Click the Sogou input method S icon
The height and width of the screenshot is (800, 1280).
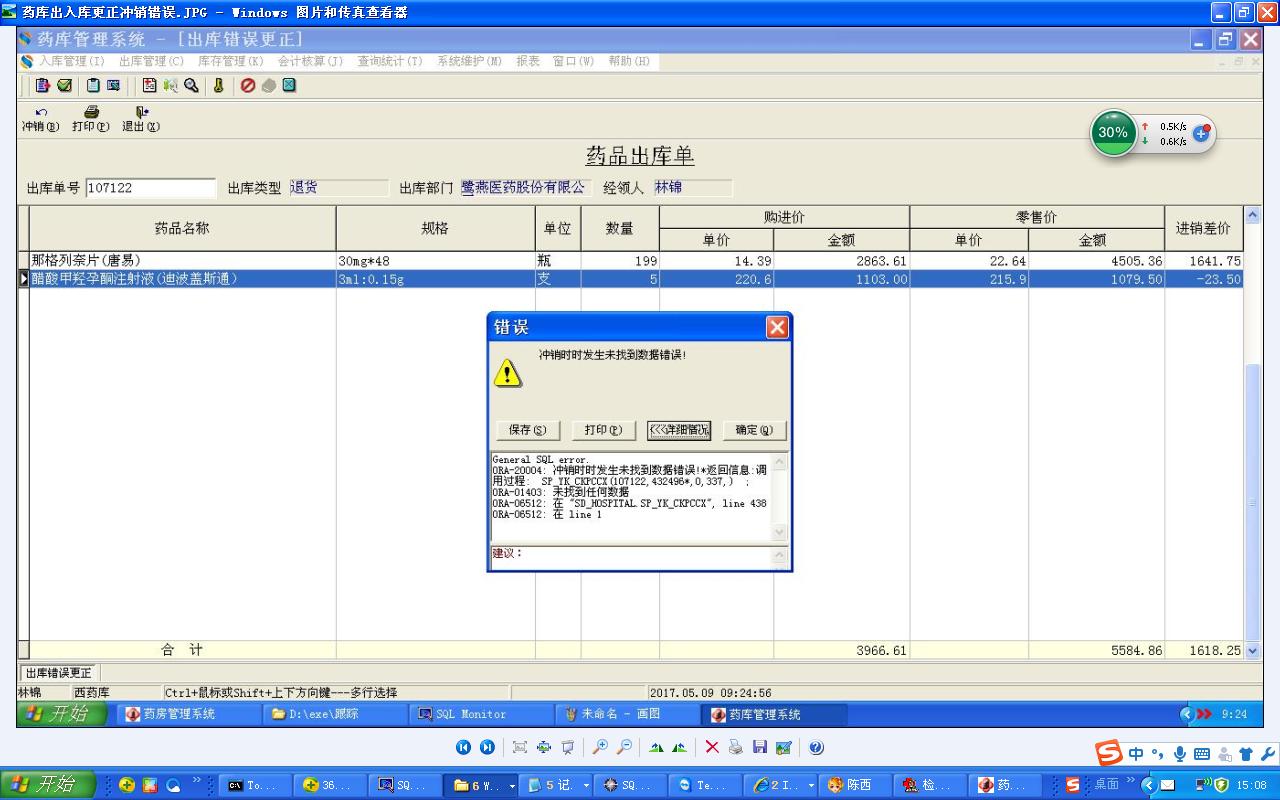click(x=1108, y=753)
